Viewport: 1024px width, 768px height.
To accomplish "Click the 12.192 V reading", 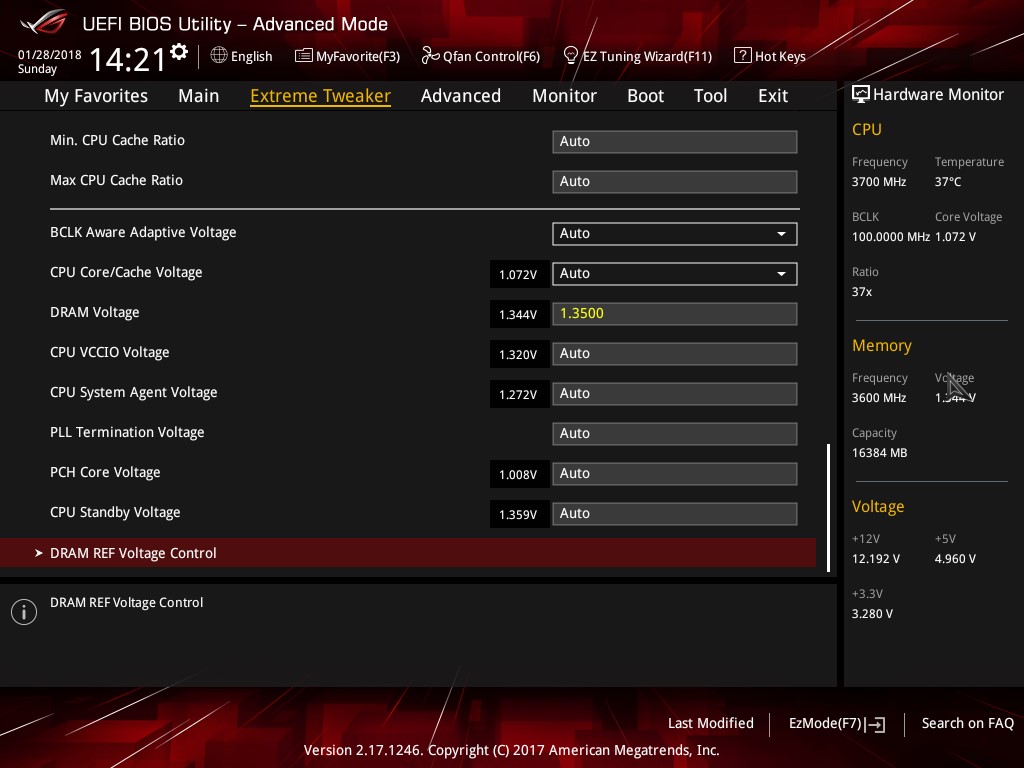I will coord(876,559).
